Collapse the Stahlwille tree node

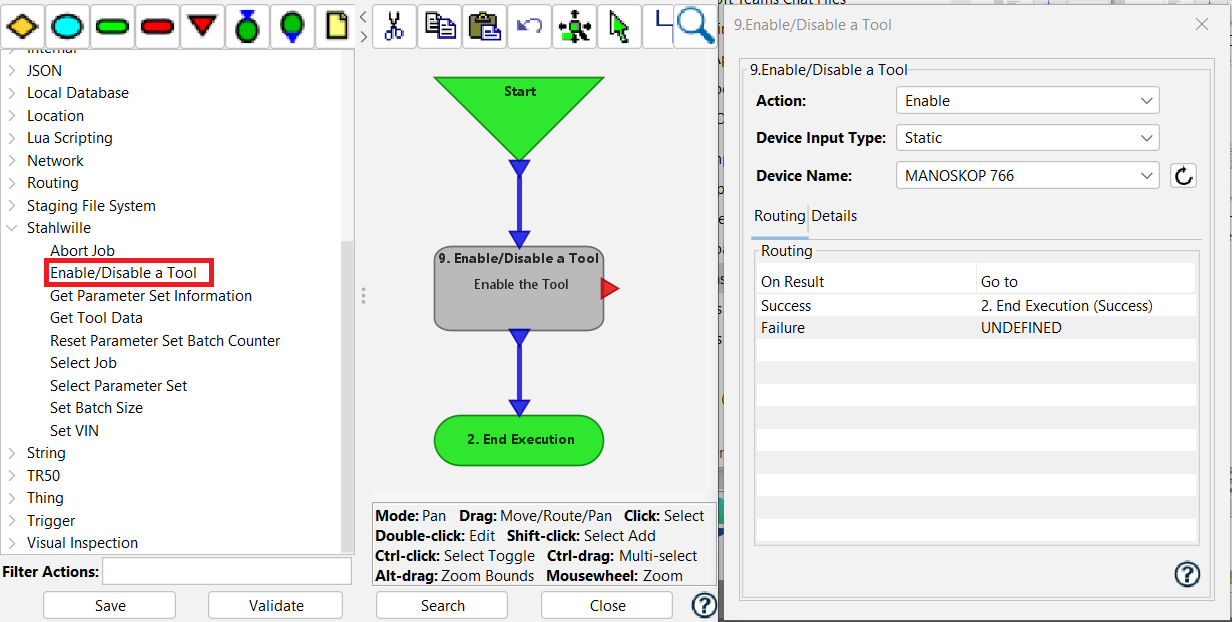click(12, 228)
